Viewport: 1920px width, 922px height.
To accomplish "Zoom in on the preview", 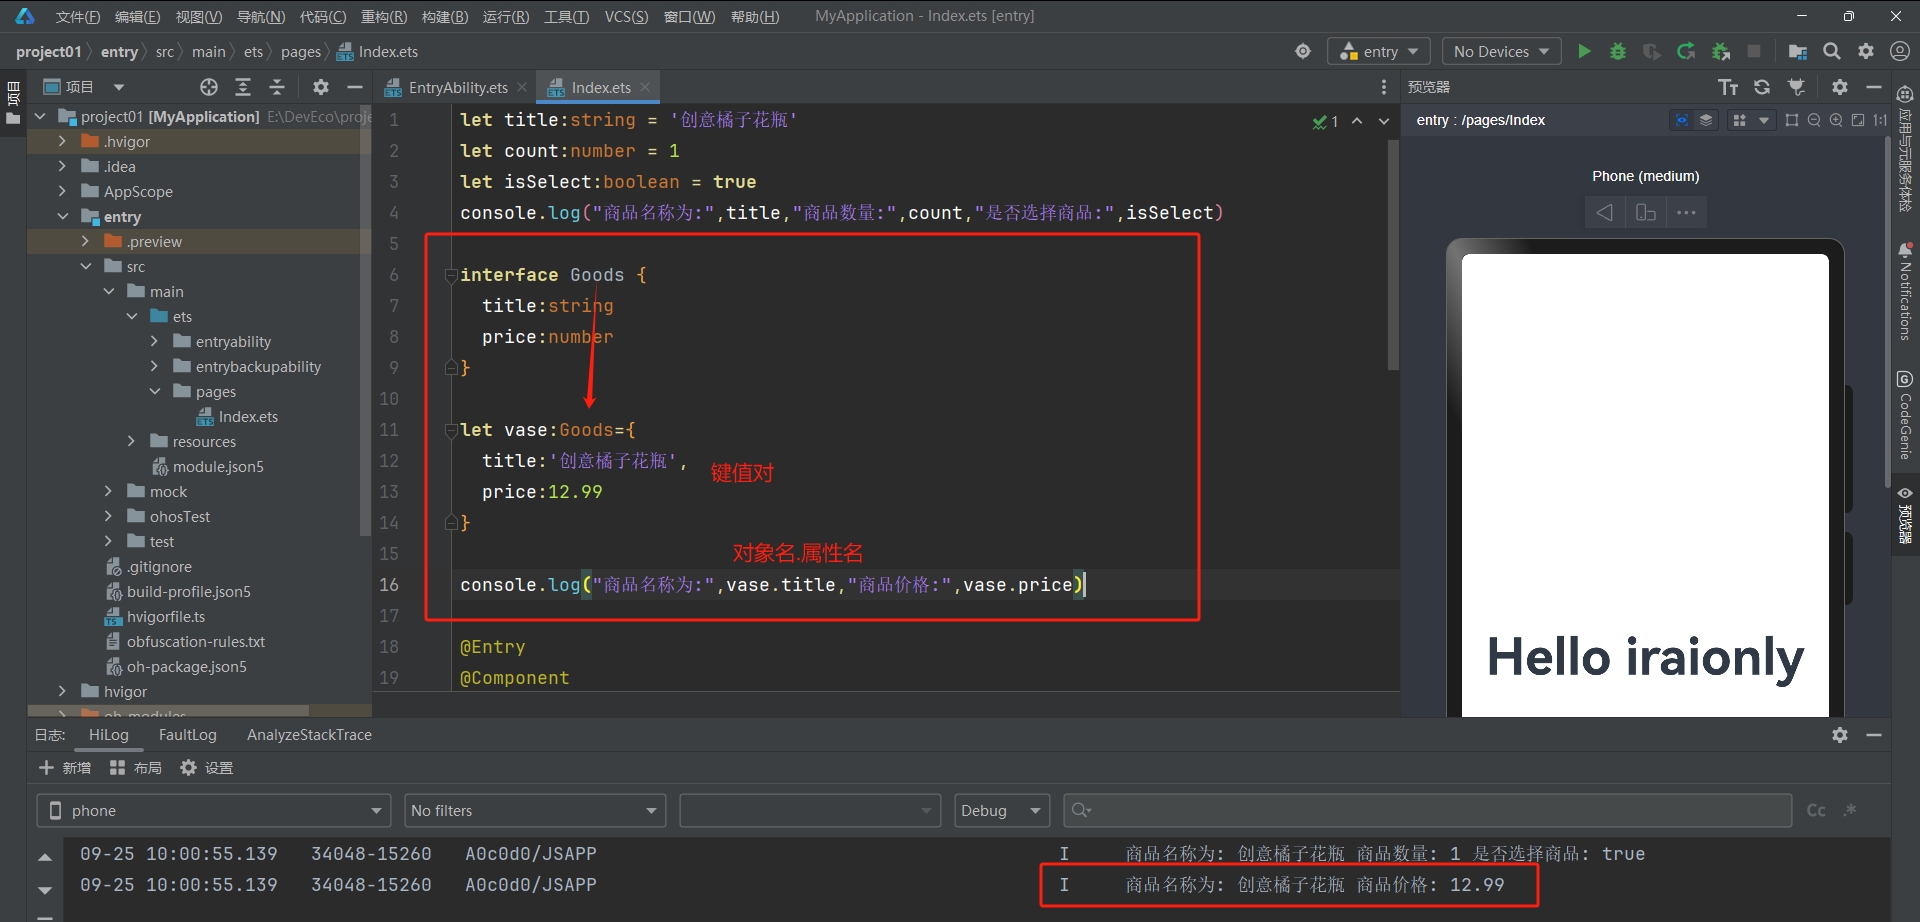I will click(x=1836, y=120).
